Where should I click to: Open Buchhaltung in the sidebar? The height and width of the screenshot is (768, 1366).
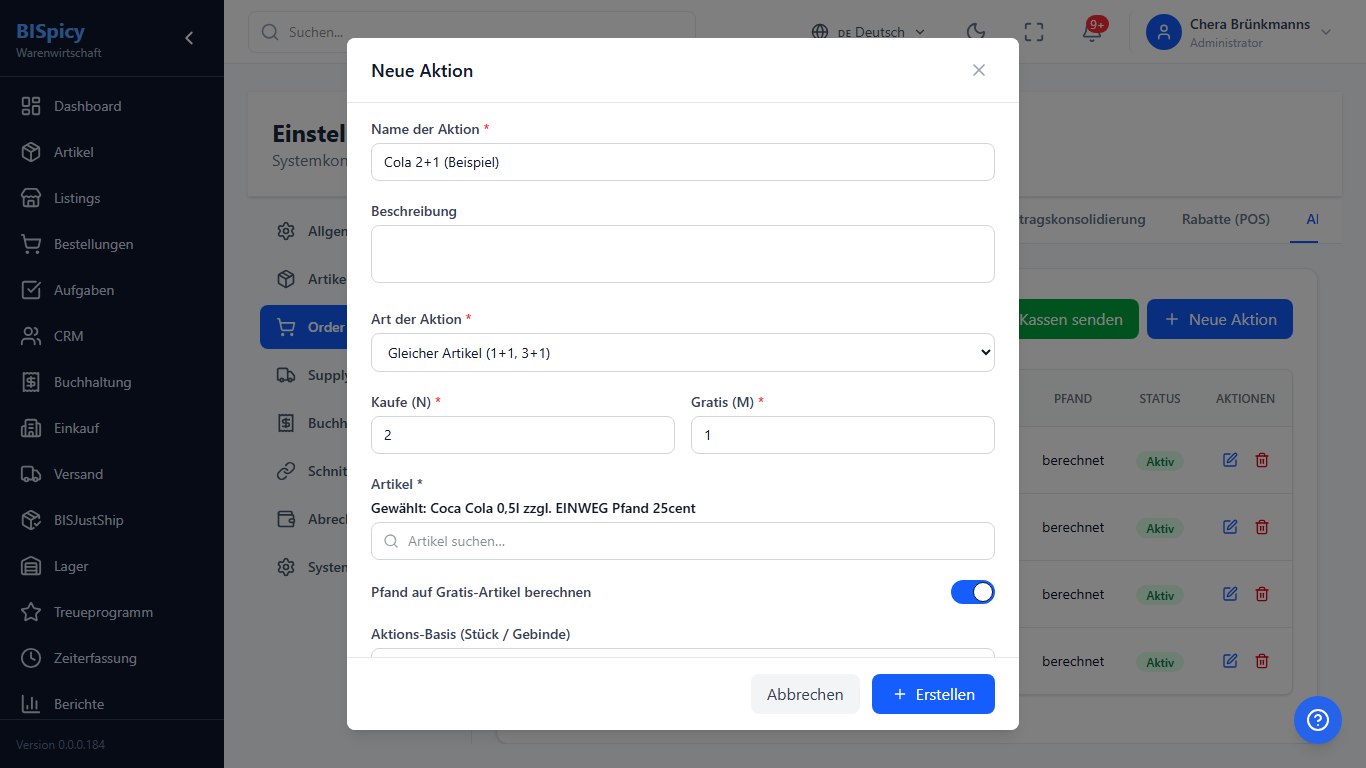point(111,382)
